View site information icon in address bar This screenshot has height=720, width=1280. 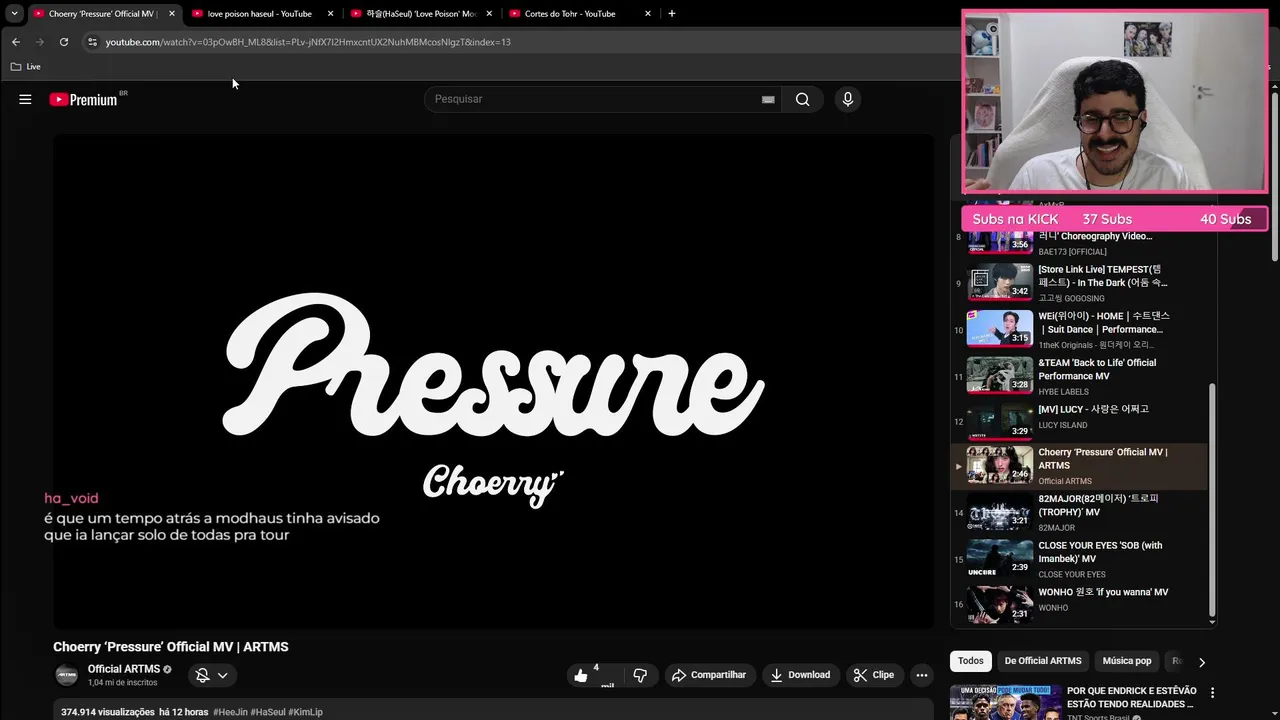tap(92, 42)
